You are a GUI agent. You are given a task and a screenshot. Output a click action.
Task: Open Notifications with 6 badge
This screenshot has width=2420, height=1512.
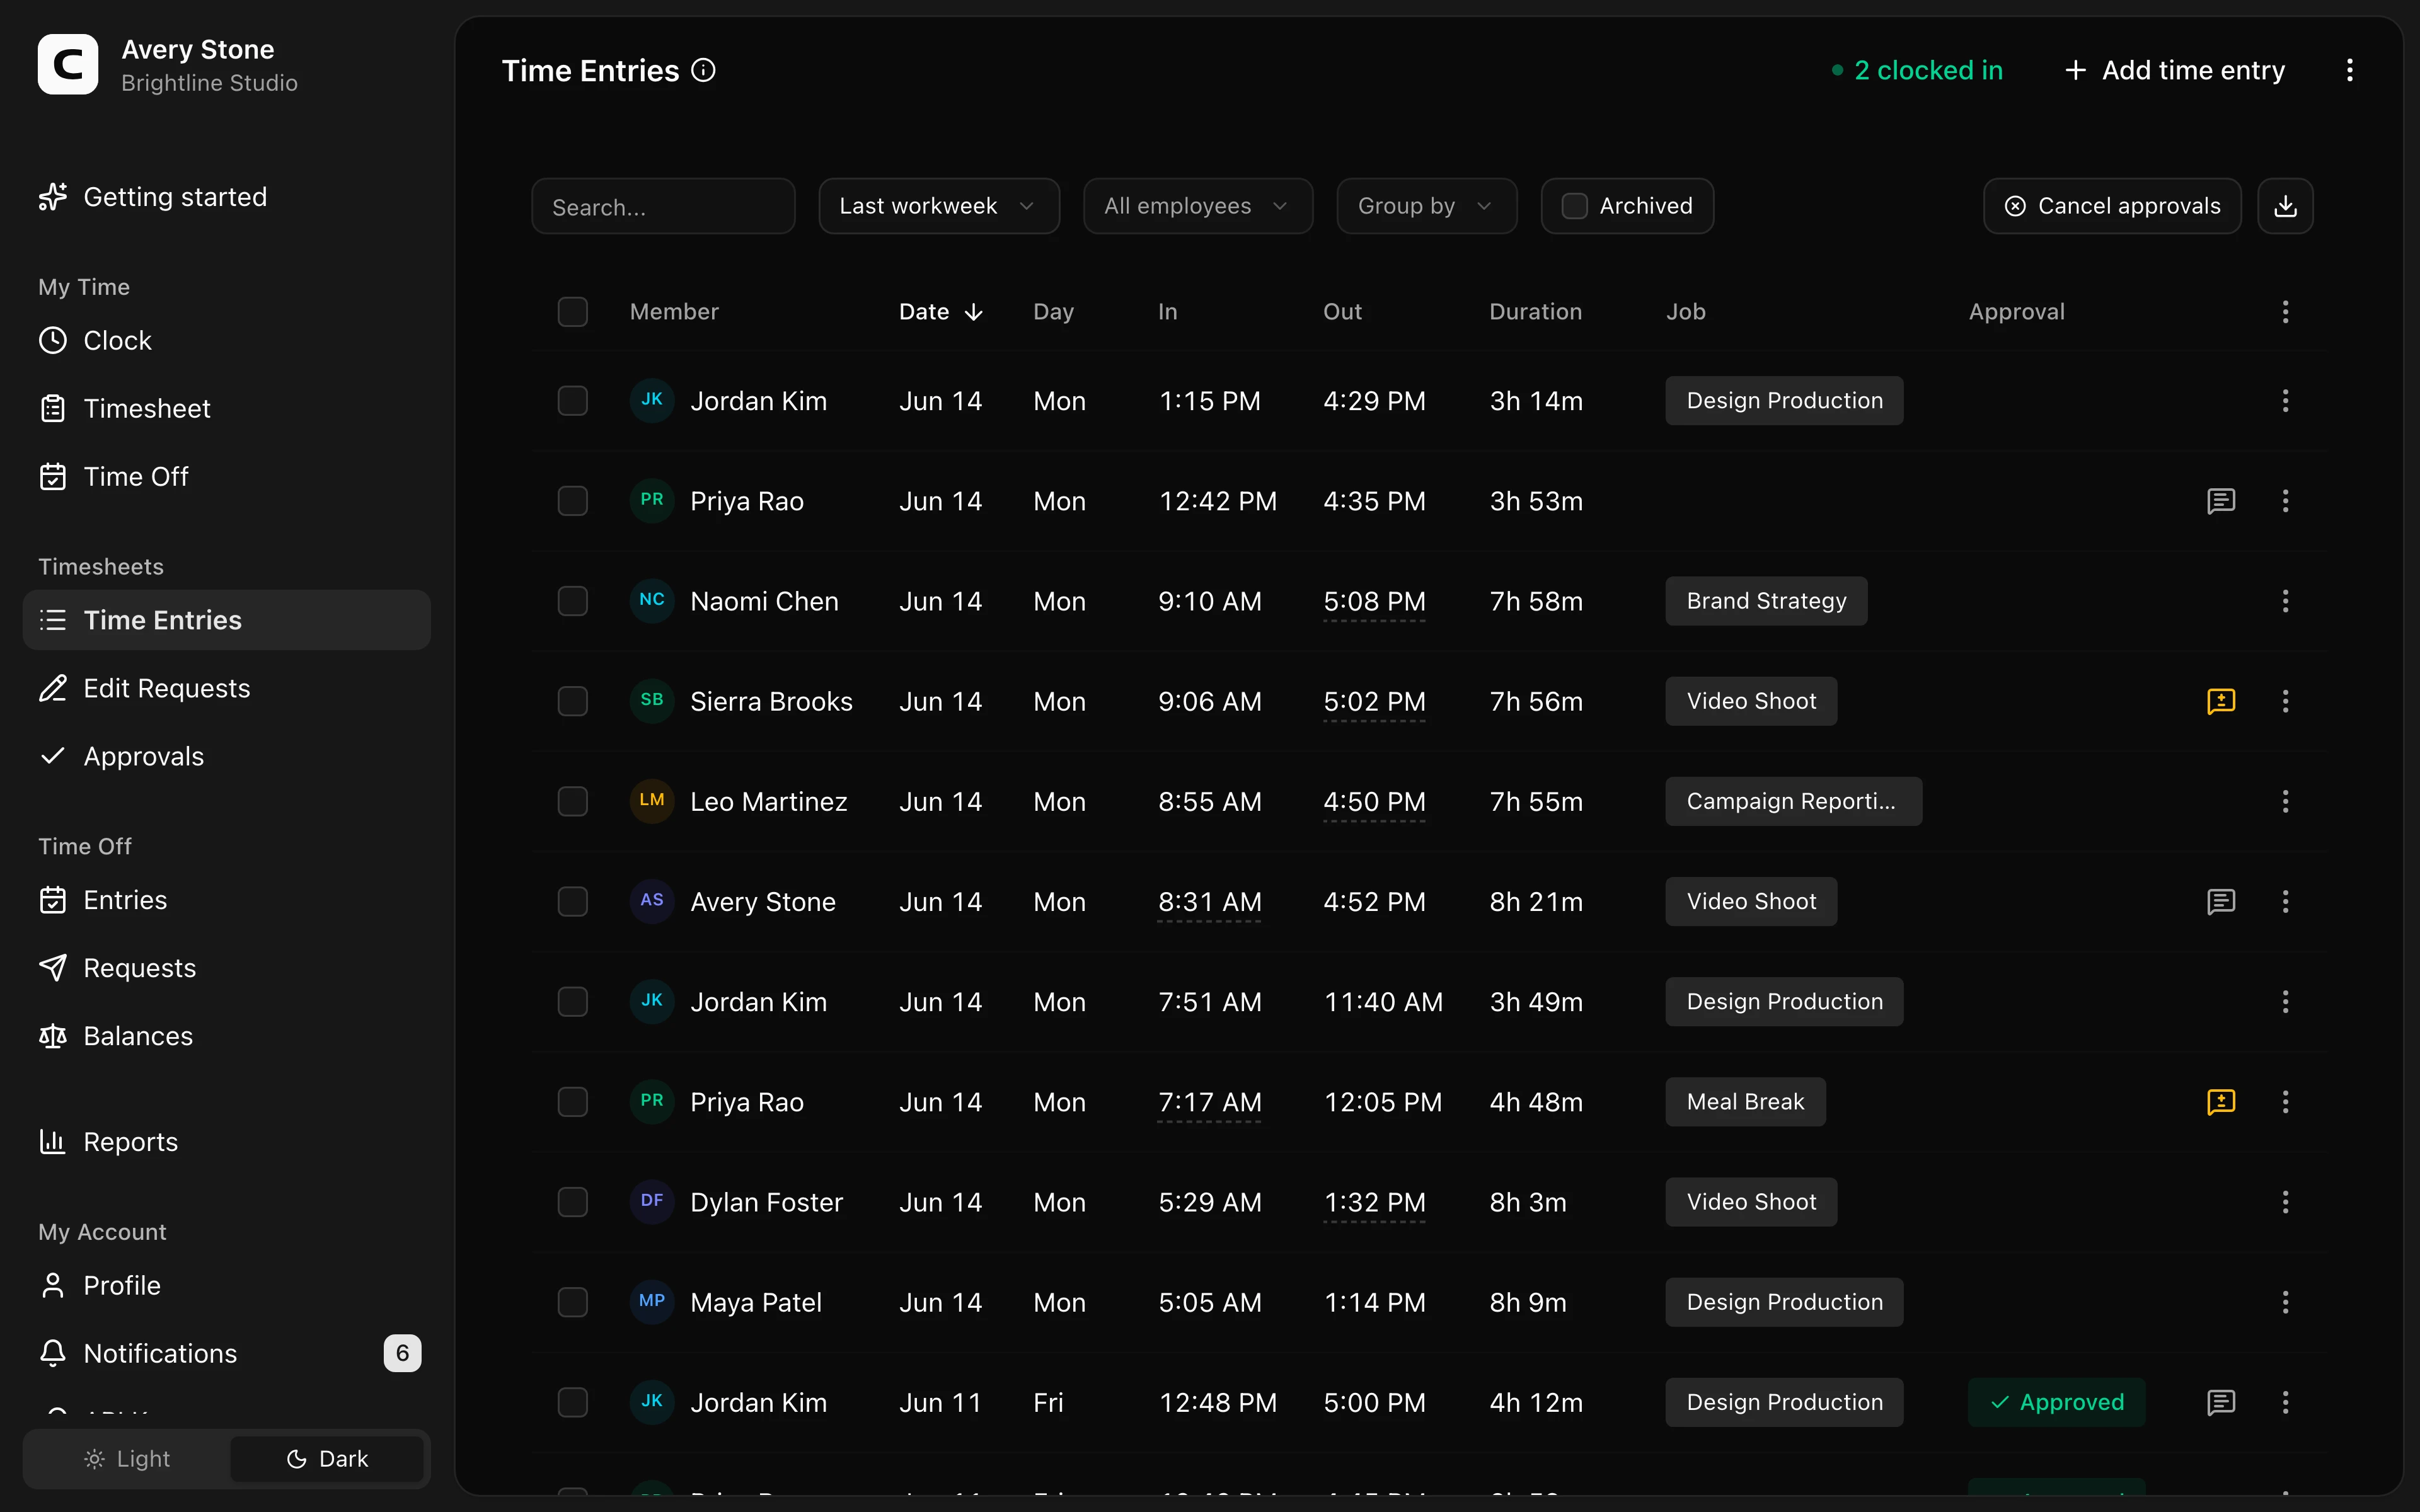click(x=227, y=1353)
